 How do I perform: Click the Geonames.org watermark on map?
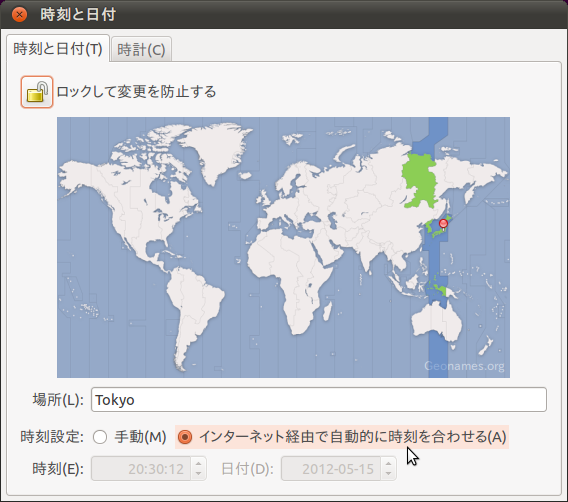click(x=464, y=366)
